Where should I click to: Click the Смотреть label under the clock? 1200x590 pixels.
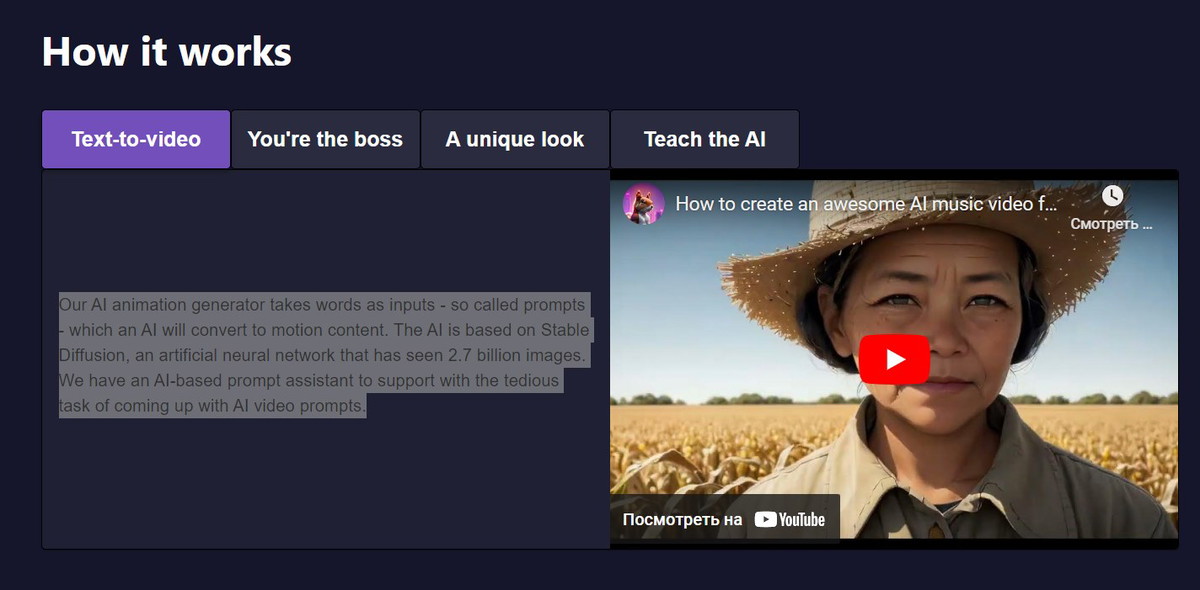1111,224
